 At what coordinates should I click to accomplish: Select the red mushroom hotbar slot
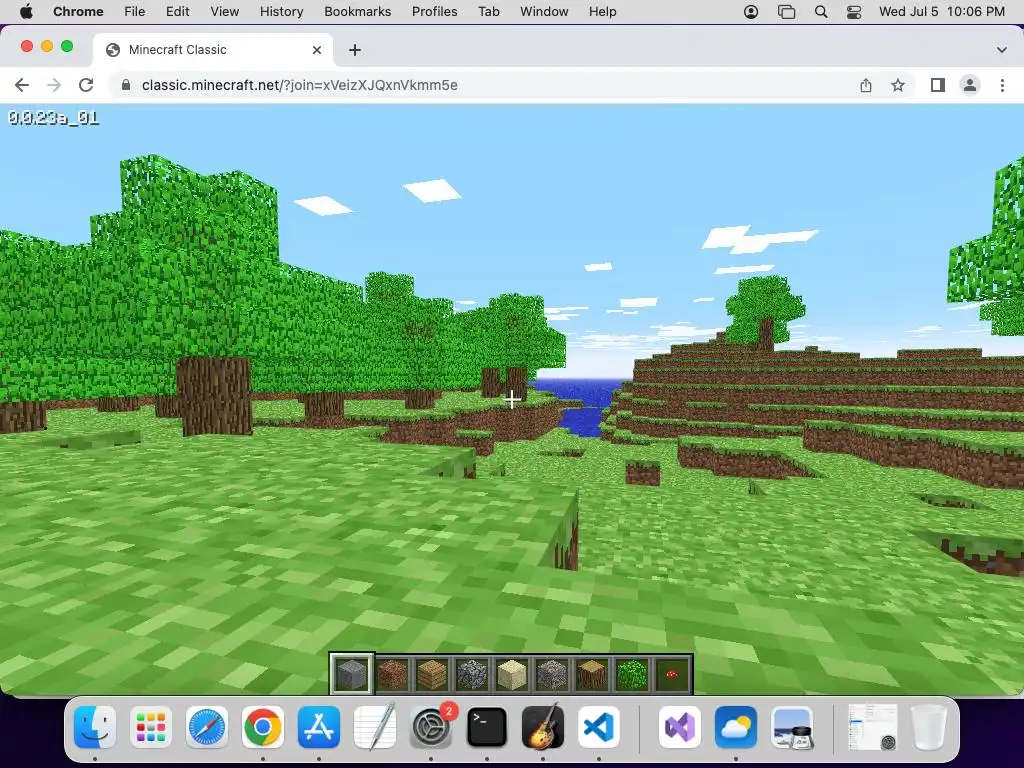pyautogui.click(x=671, y=673)
